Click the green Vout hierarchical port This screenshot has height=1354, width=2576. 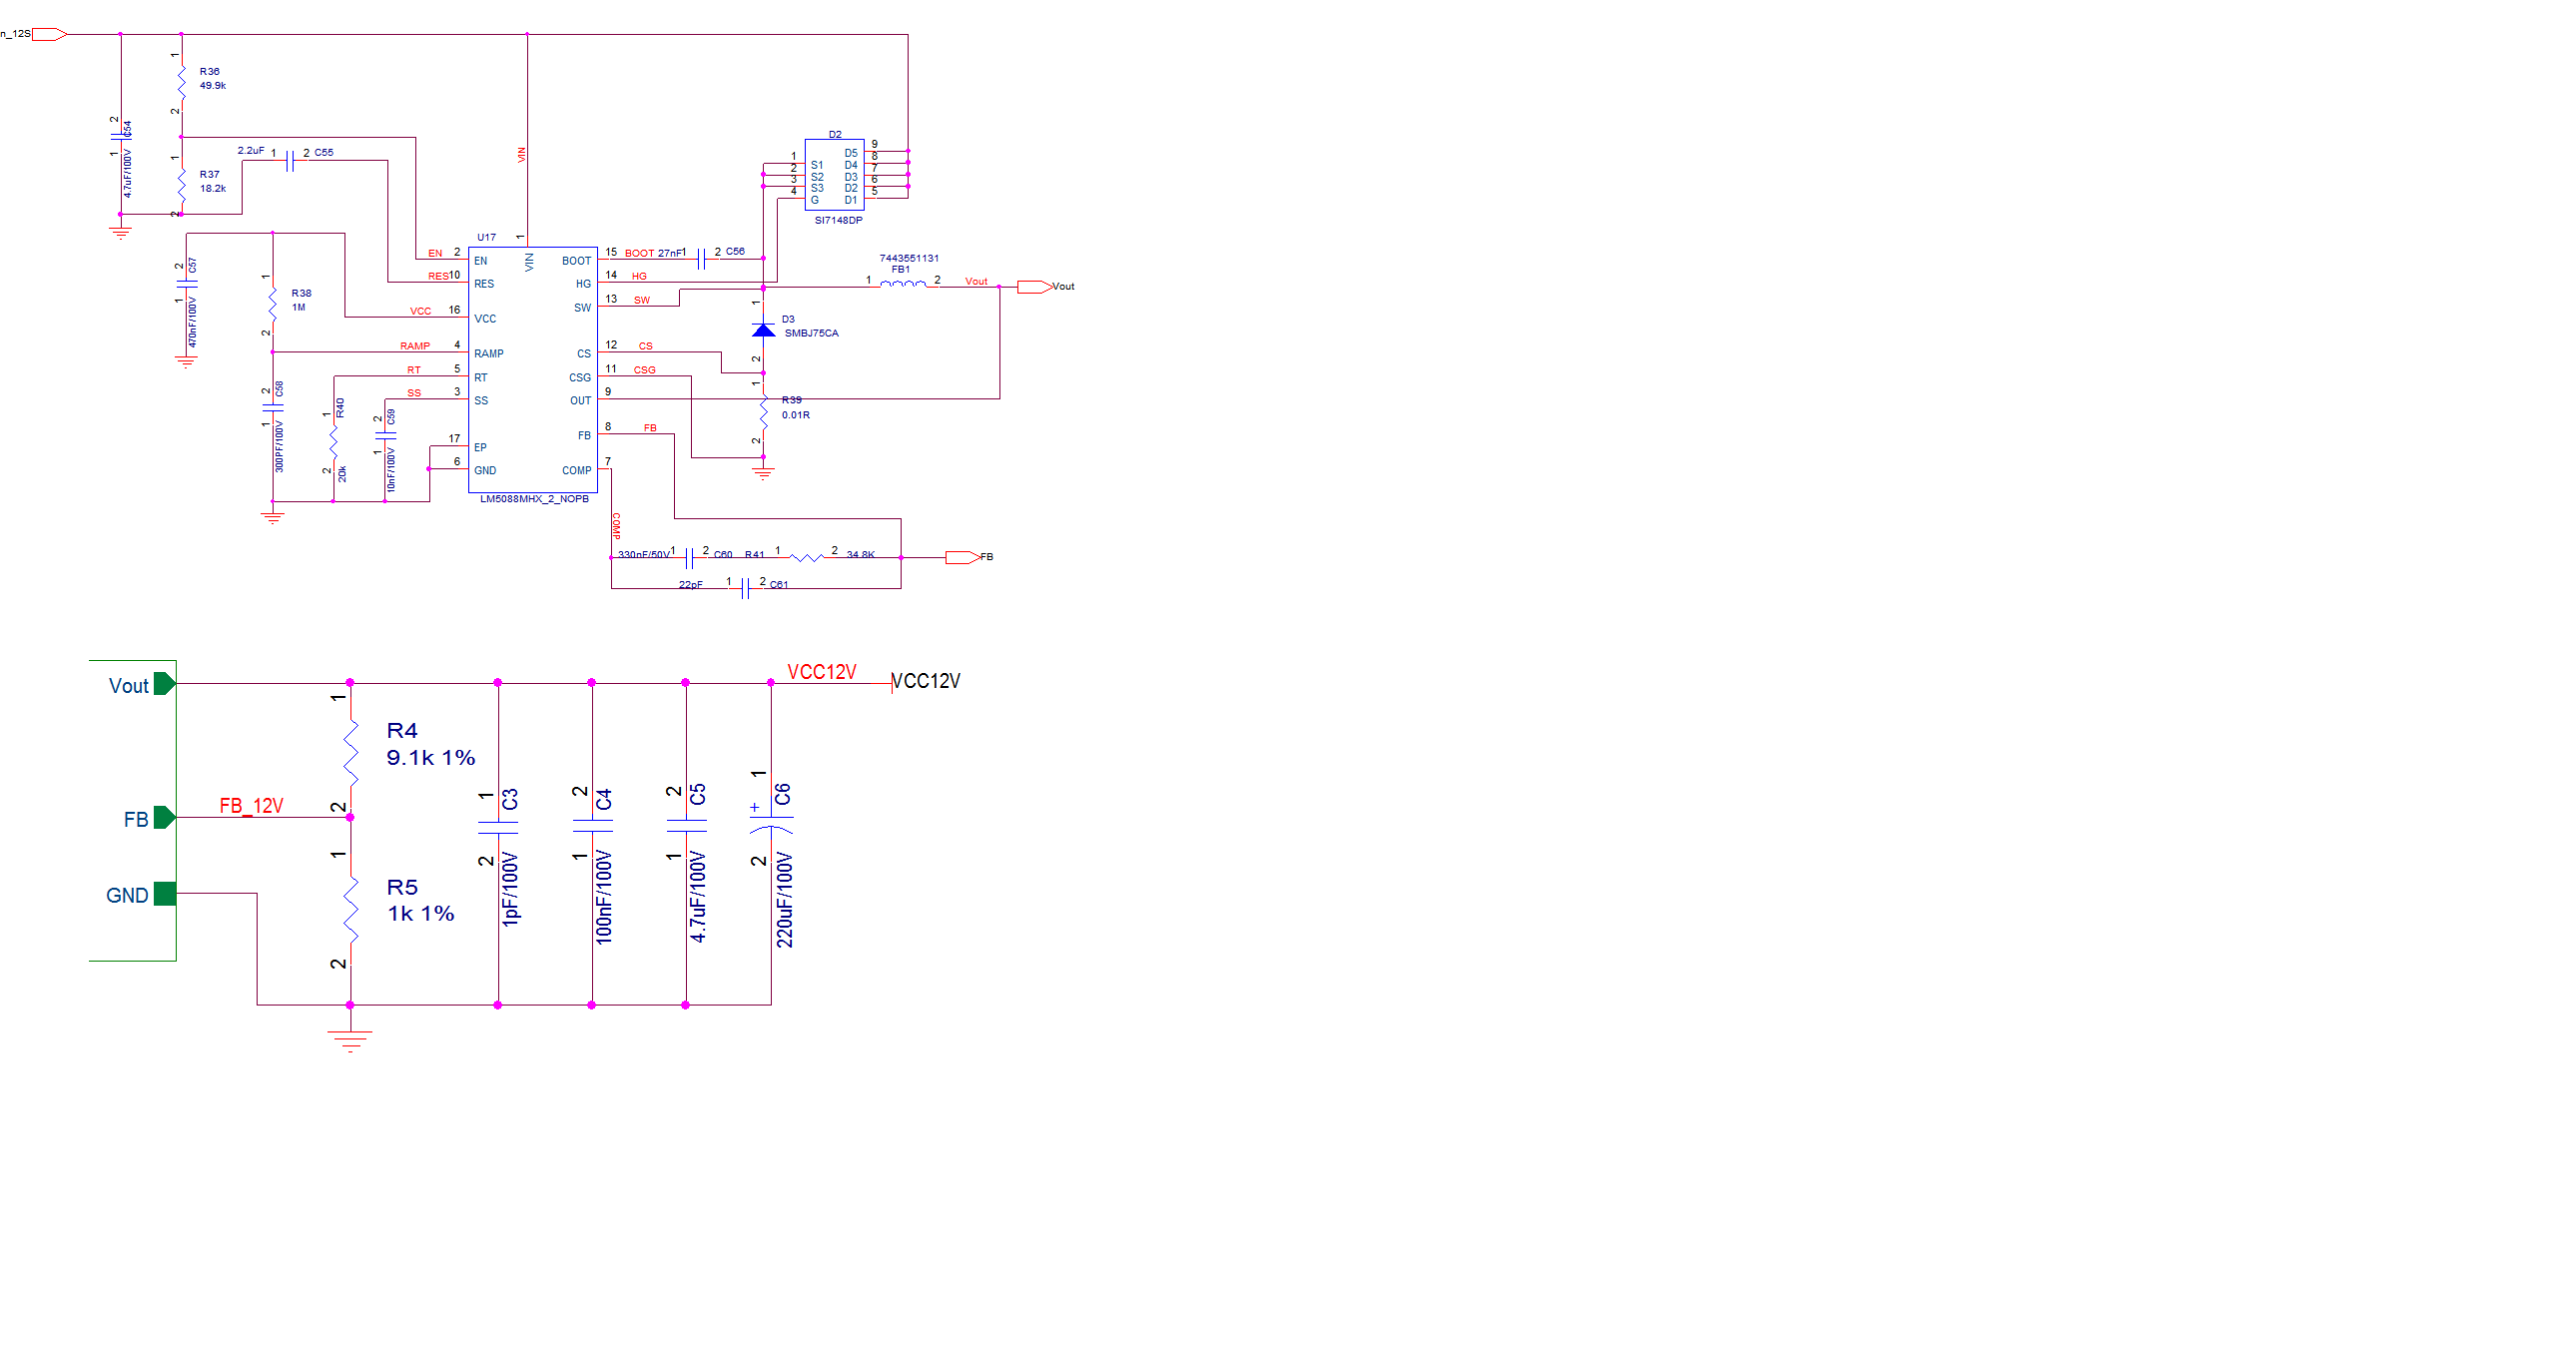165,684
